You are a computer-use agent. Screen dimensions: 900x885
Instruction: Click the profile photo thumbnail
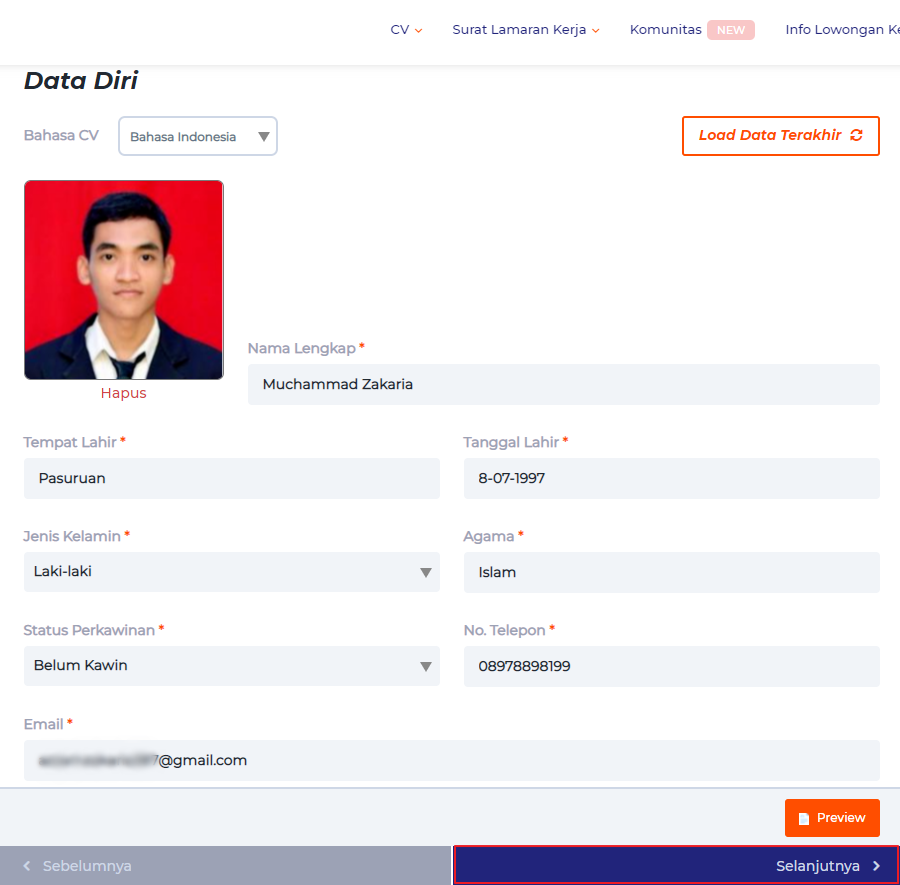pos(124,280)
